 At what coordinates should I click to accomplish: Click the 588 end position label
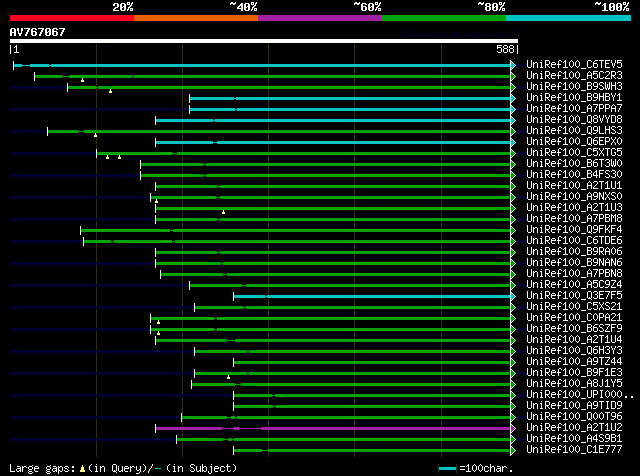(505, 49)
